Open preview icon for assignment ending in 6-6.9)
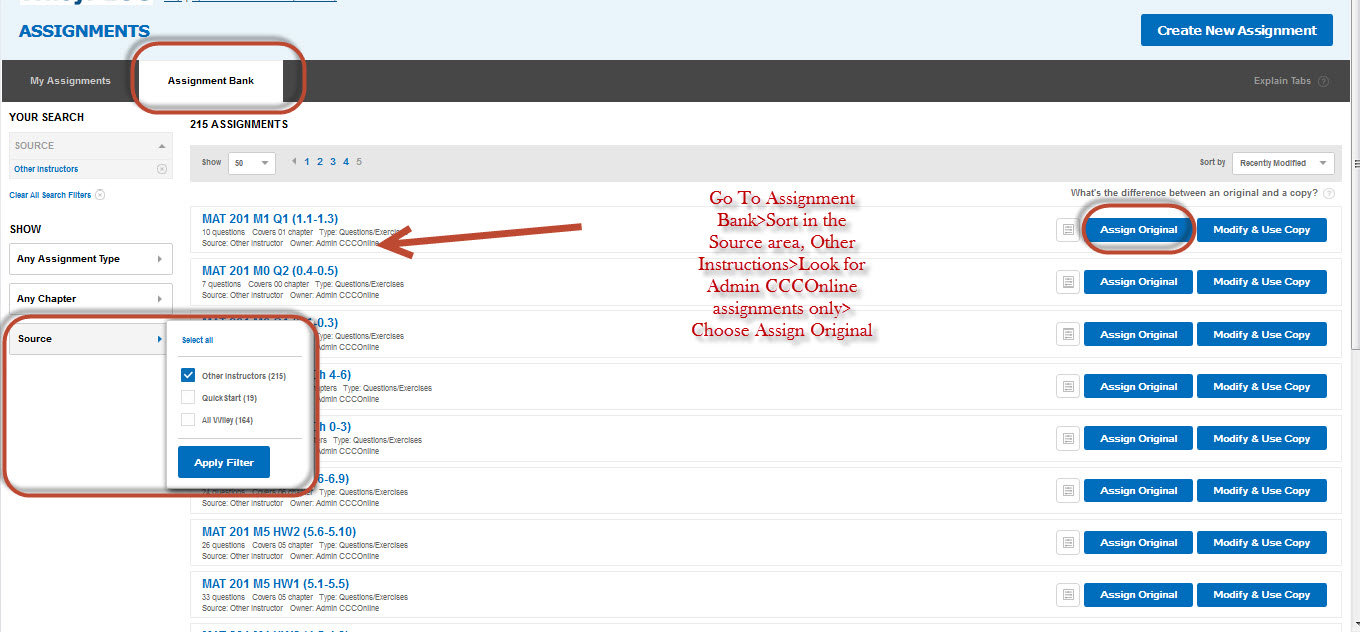 tap(1068, 490)
